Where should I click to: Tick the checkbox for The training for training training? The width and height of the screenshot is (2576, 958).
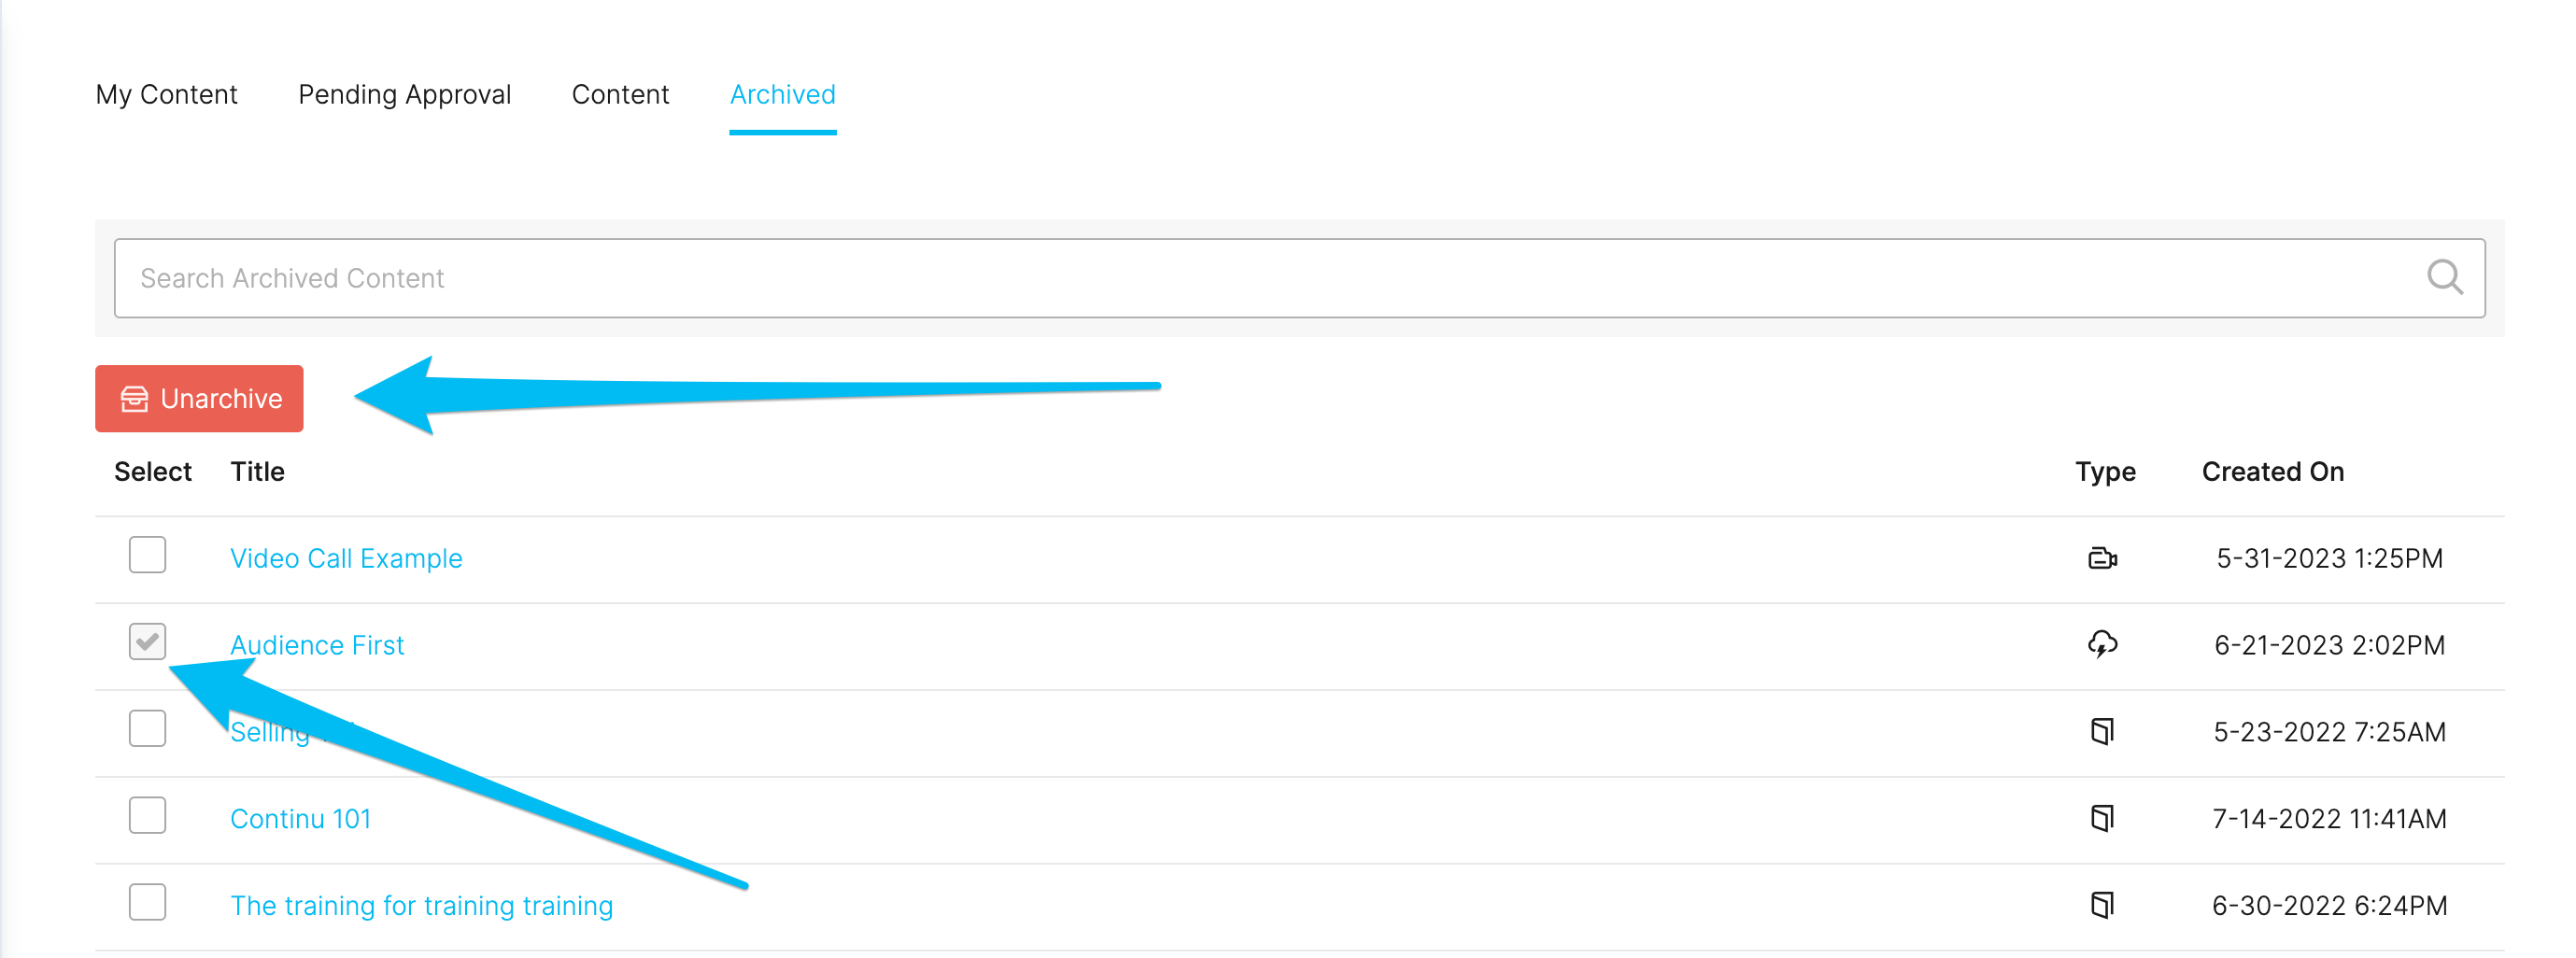click(147, 902)
